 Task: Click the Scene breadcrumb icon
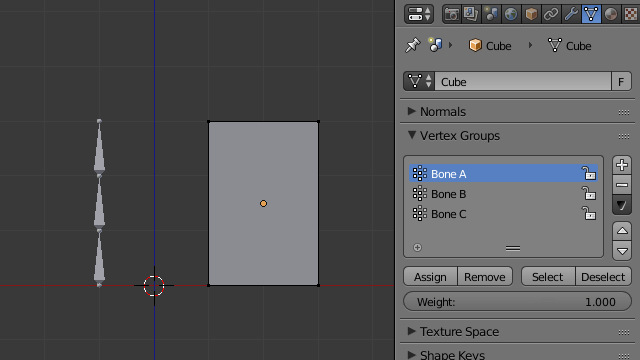(x=435, y=45)
